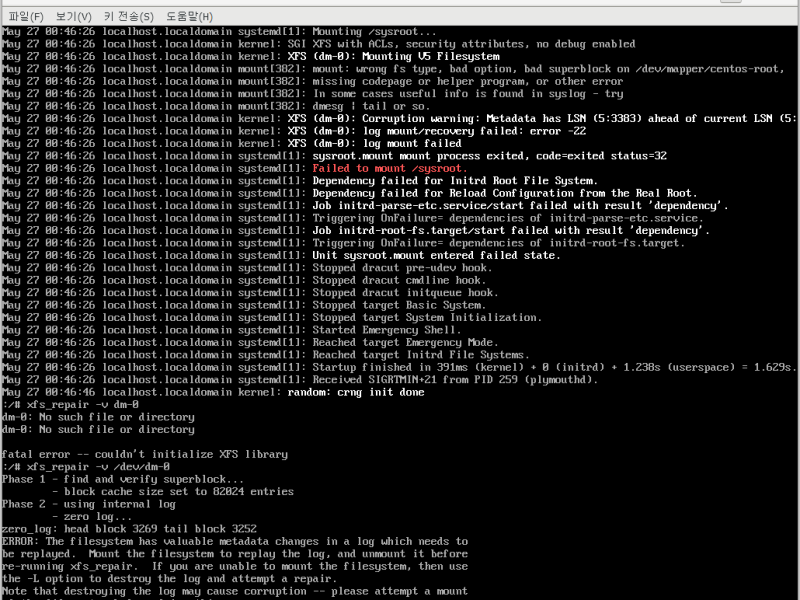
Task: Open the 키 전송(S) menu
Action: [129, 16]
